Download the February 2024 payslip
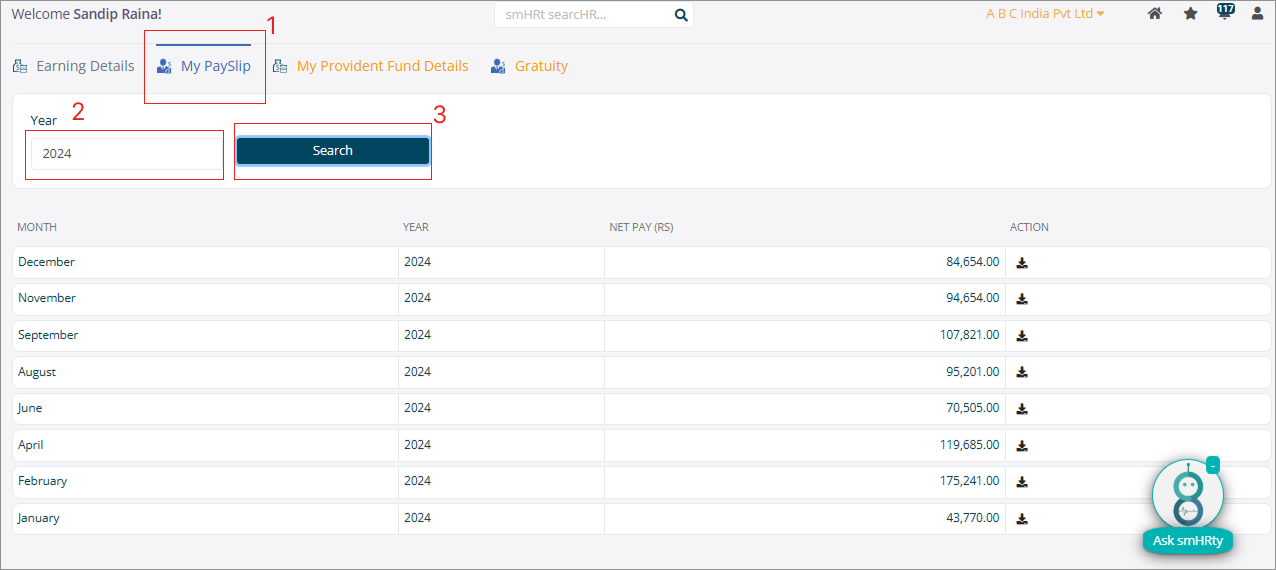This screenshot has height=570, width=1276. click(x=1022, y=482)
